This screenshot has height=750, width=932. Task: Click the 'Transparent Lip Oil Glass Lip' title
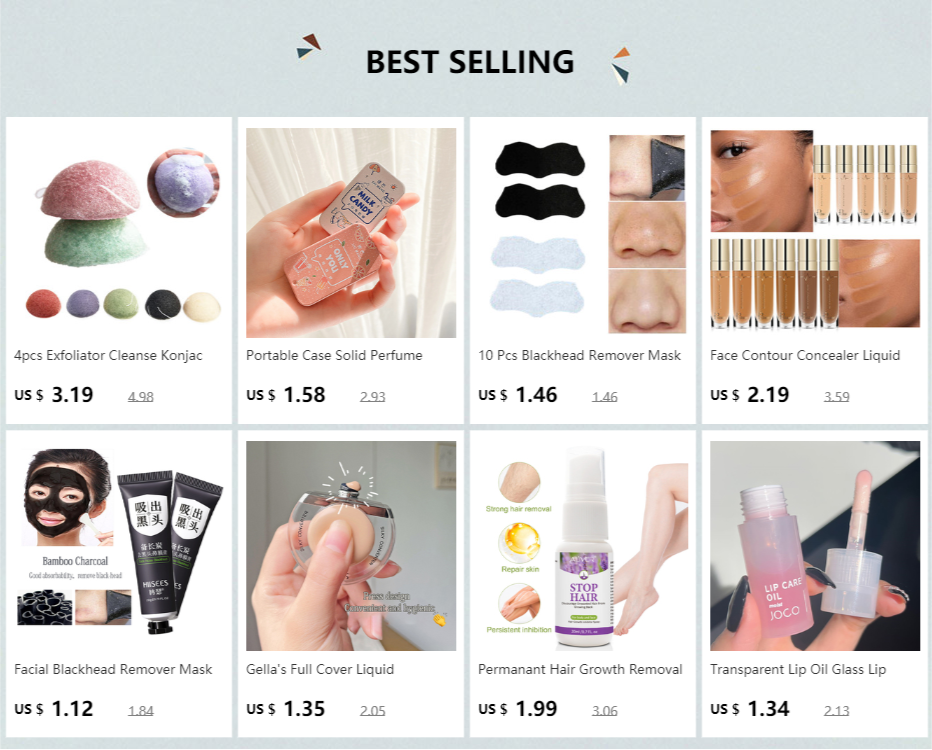(x=798, y=669)
